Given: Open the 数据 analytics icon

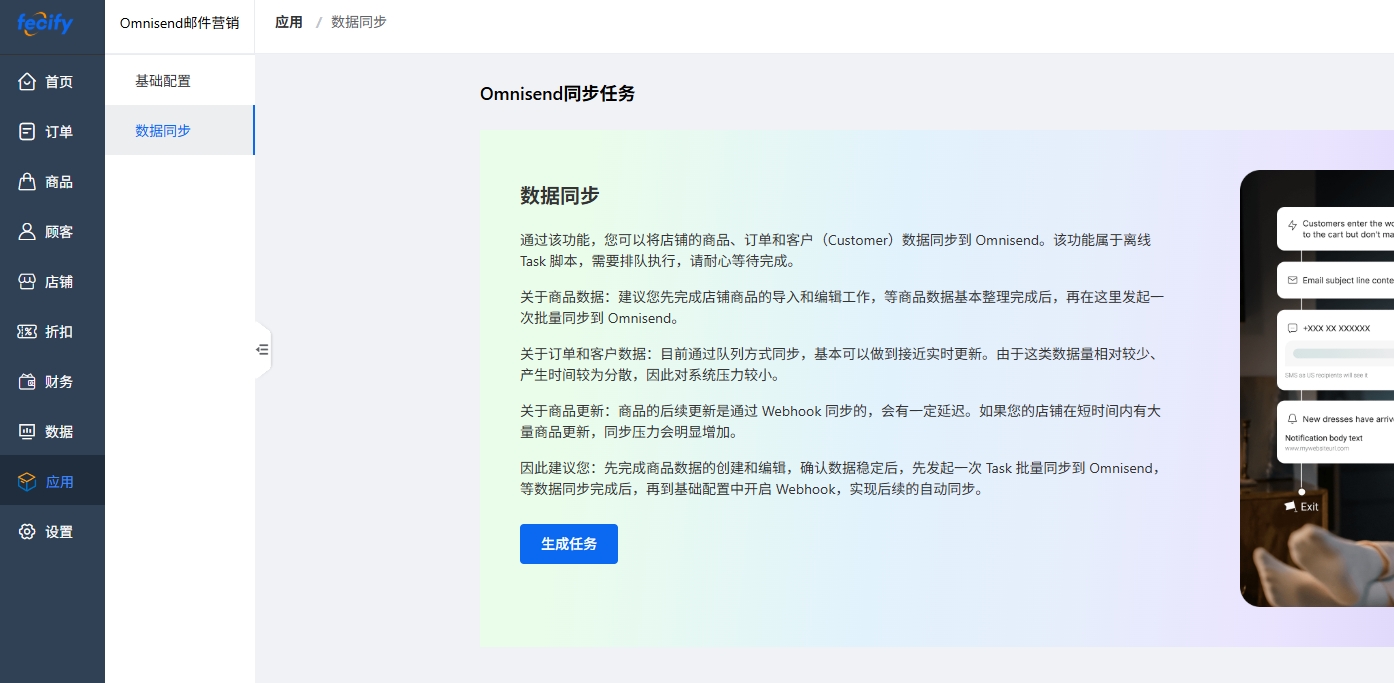Looking at the screenshot, I should point(28,432).
